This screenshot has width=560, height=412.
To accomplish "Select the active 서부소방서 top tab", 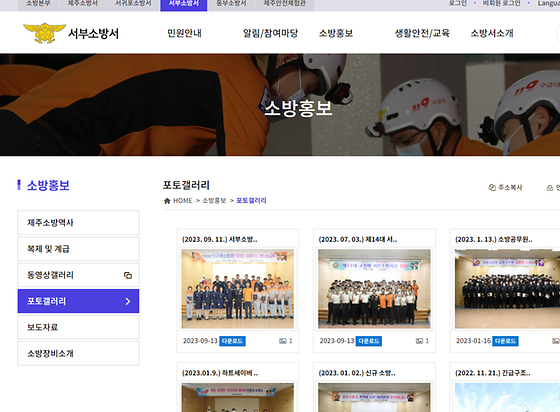I will (x=184, y=4).
